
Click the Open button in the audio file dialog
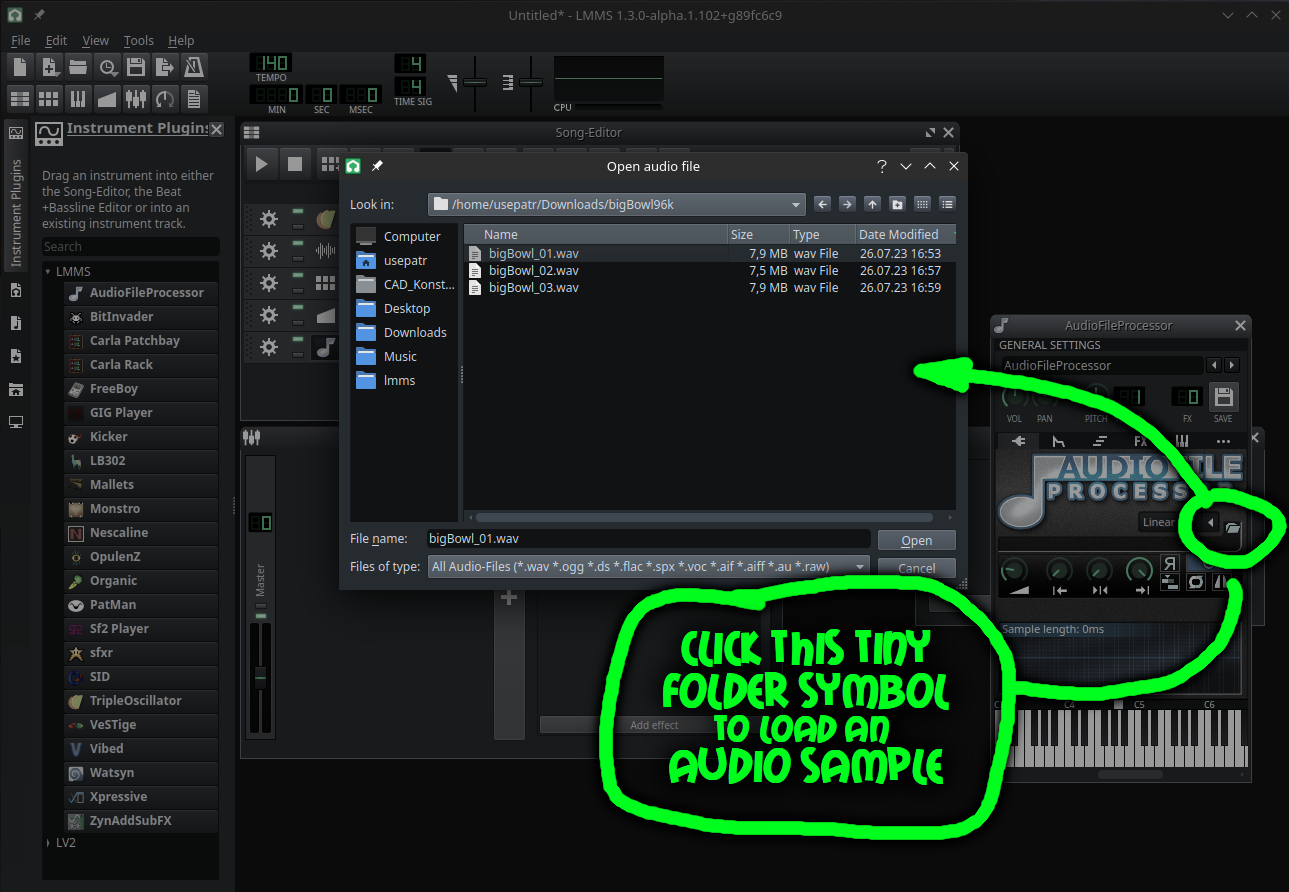915,539
